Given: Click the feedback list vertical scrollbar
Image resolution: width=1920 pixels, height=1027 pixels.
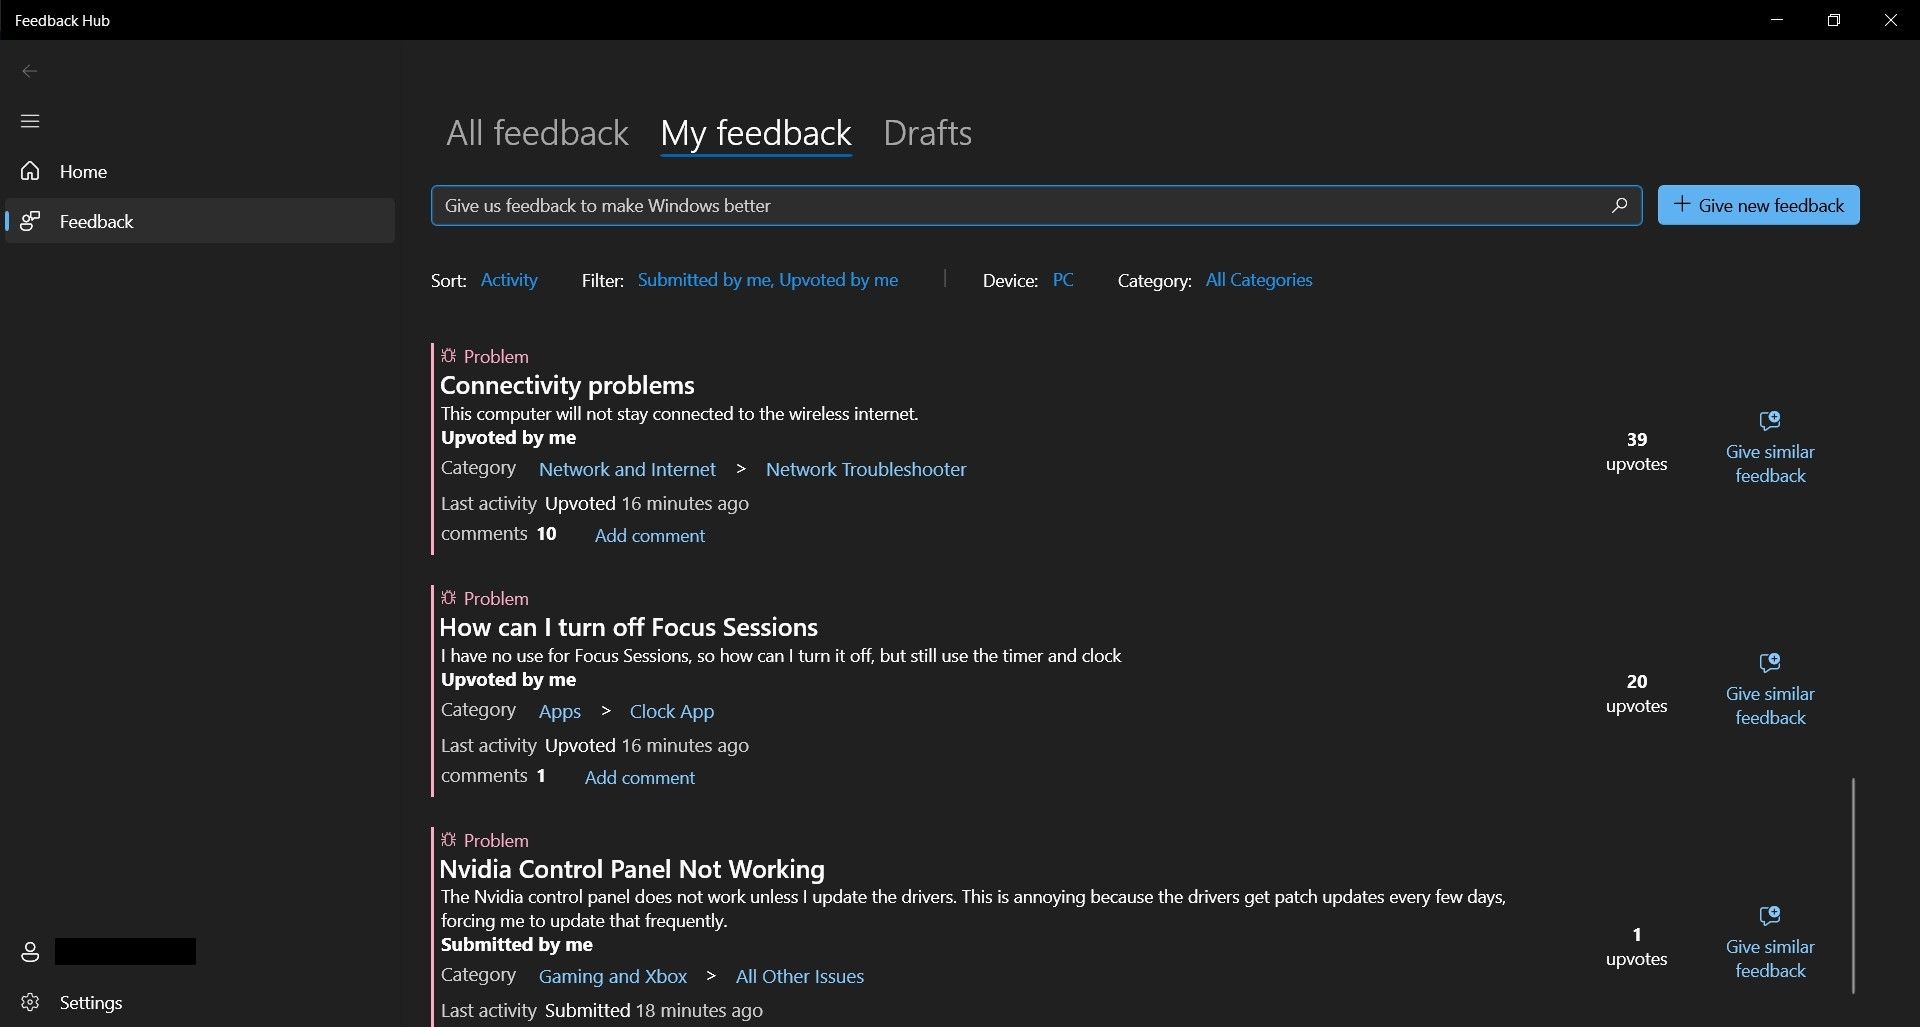Looking at the screenshot, I should pyautogui.click(x=1853, y=885).
